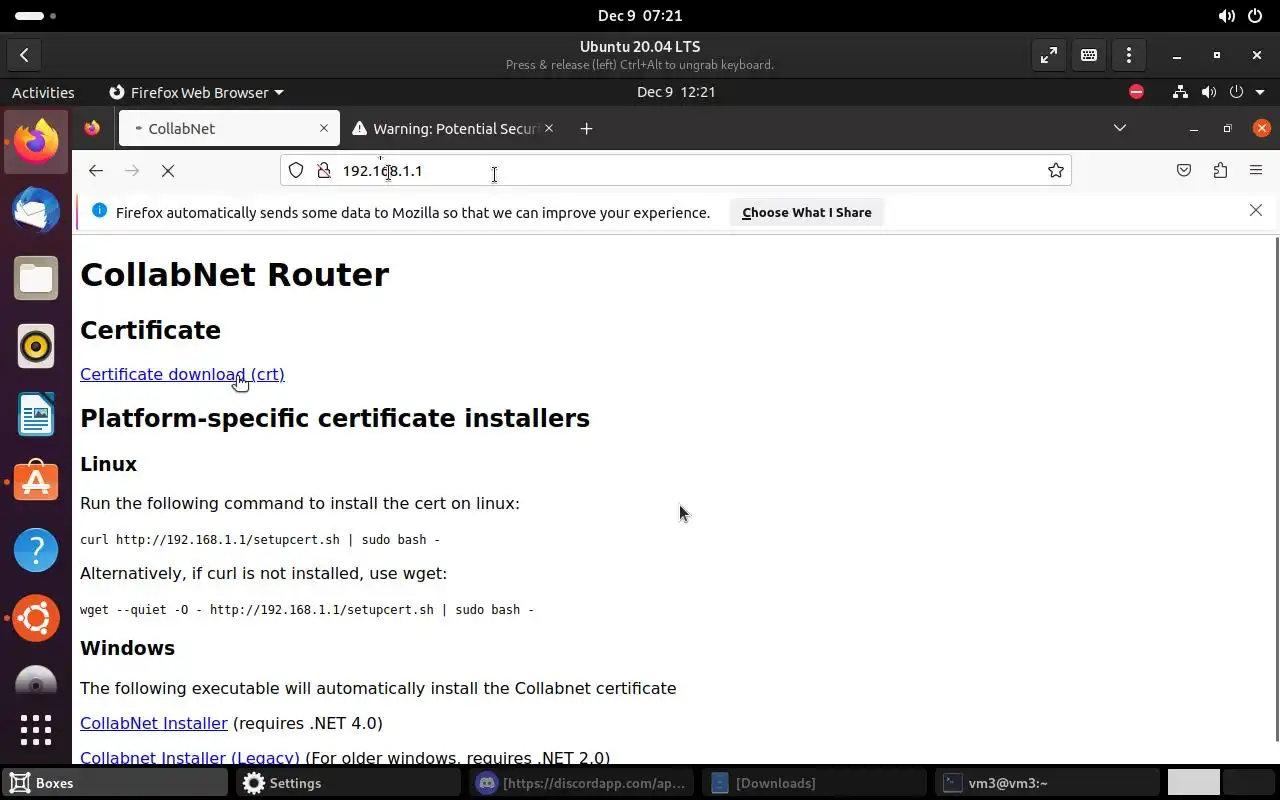Open the Firefox hamburger application menu

click(x=1256, y=171)
